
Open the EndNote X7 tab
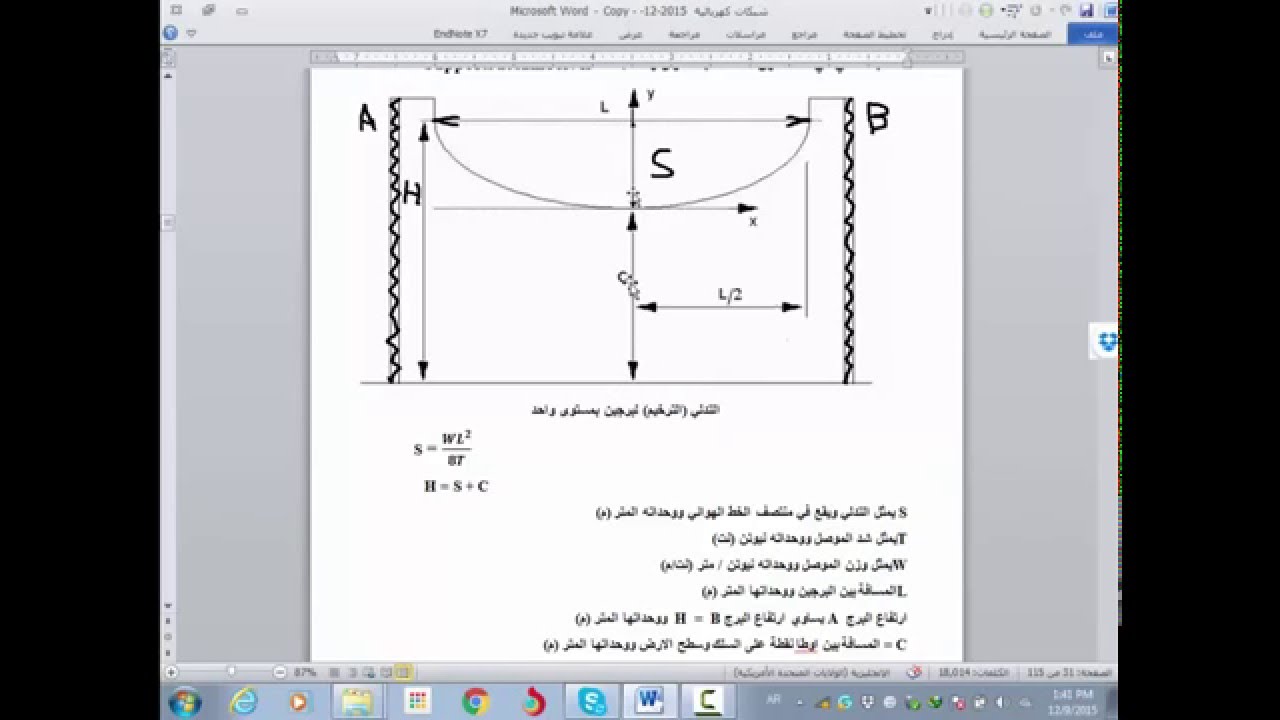(460, 33)
